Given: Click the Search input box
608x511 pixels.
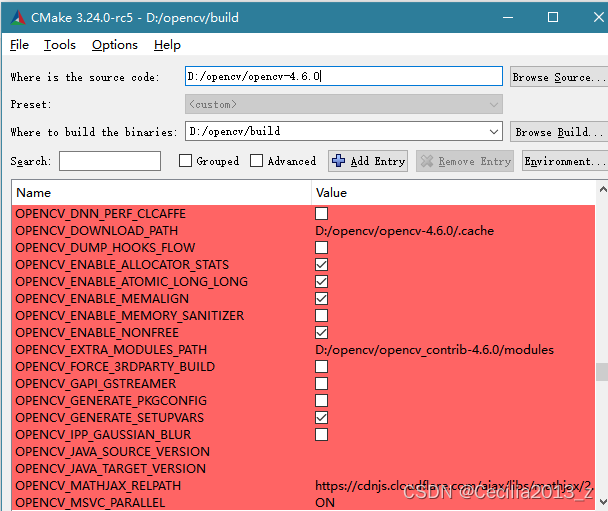Looking at the screenshot, I should (x=110, y=161).
